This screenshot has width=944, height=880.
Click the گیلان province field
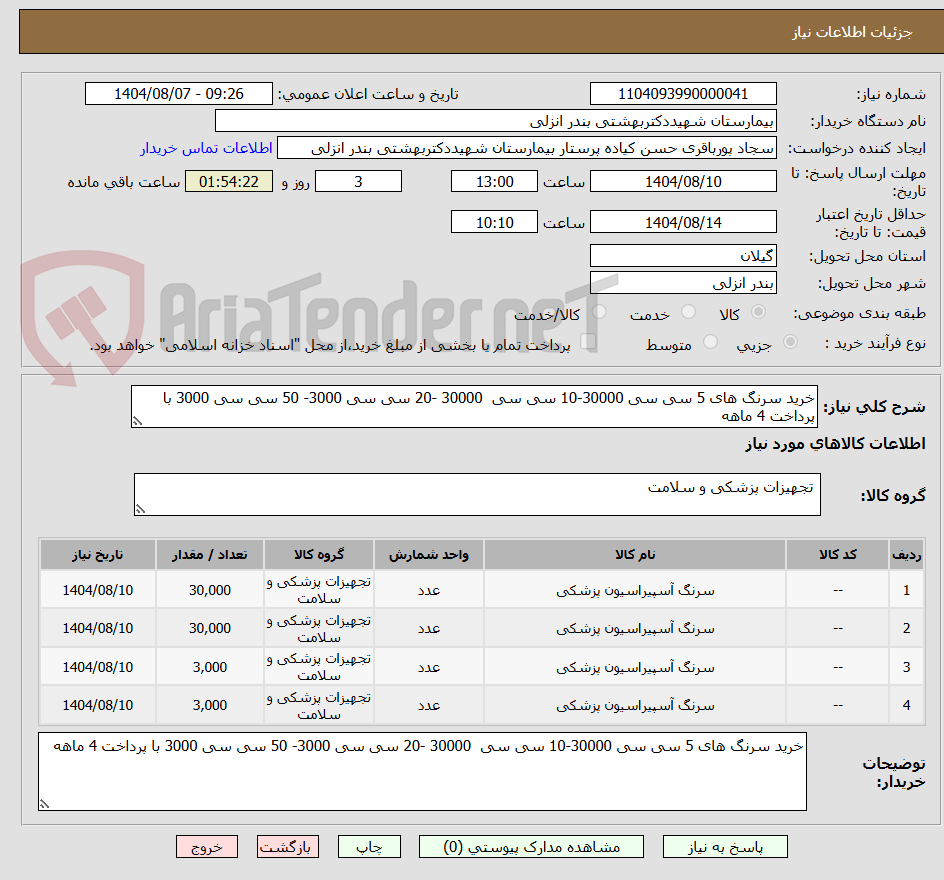point(683,256)
